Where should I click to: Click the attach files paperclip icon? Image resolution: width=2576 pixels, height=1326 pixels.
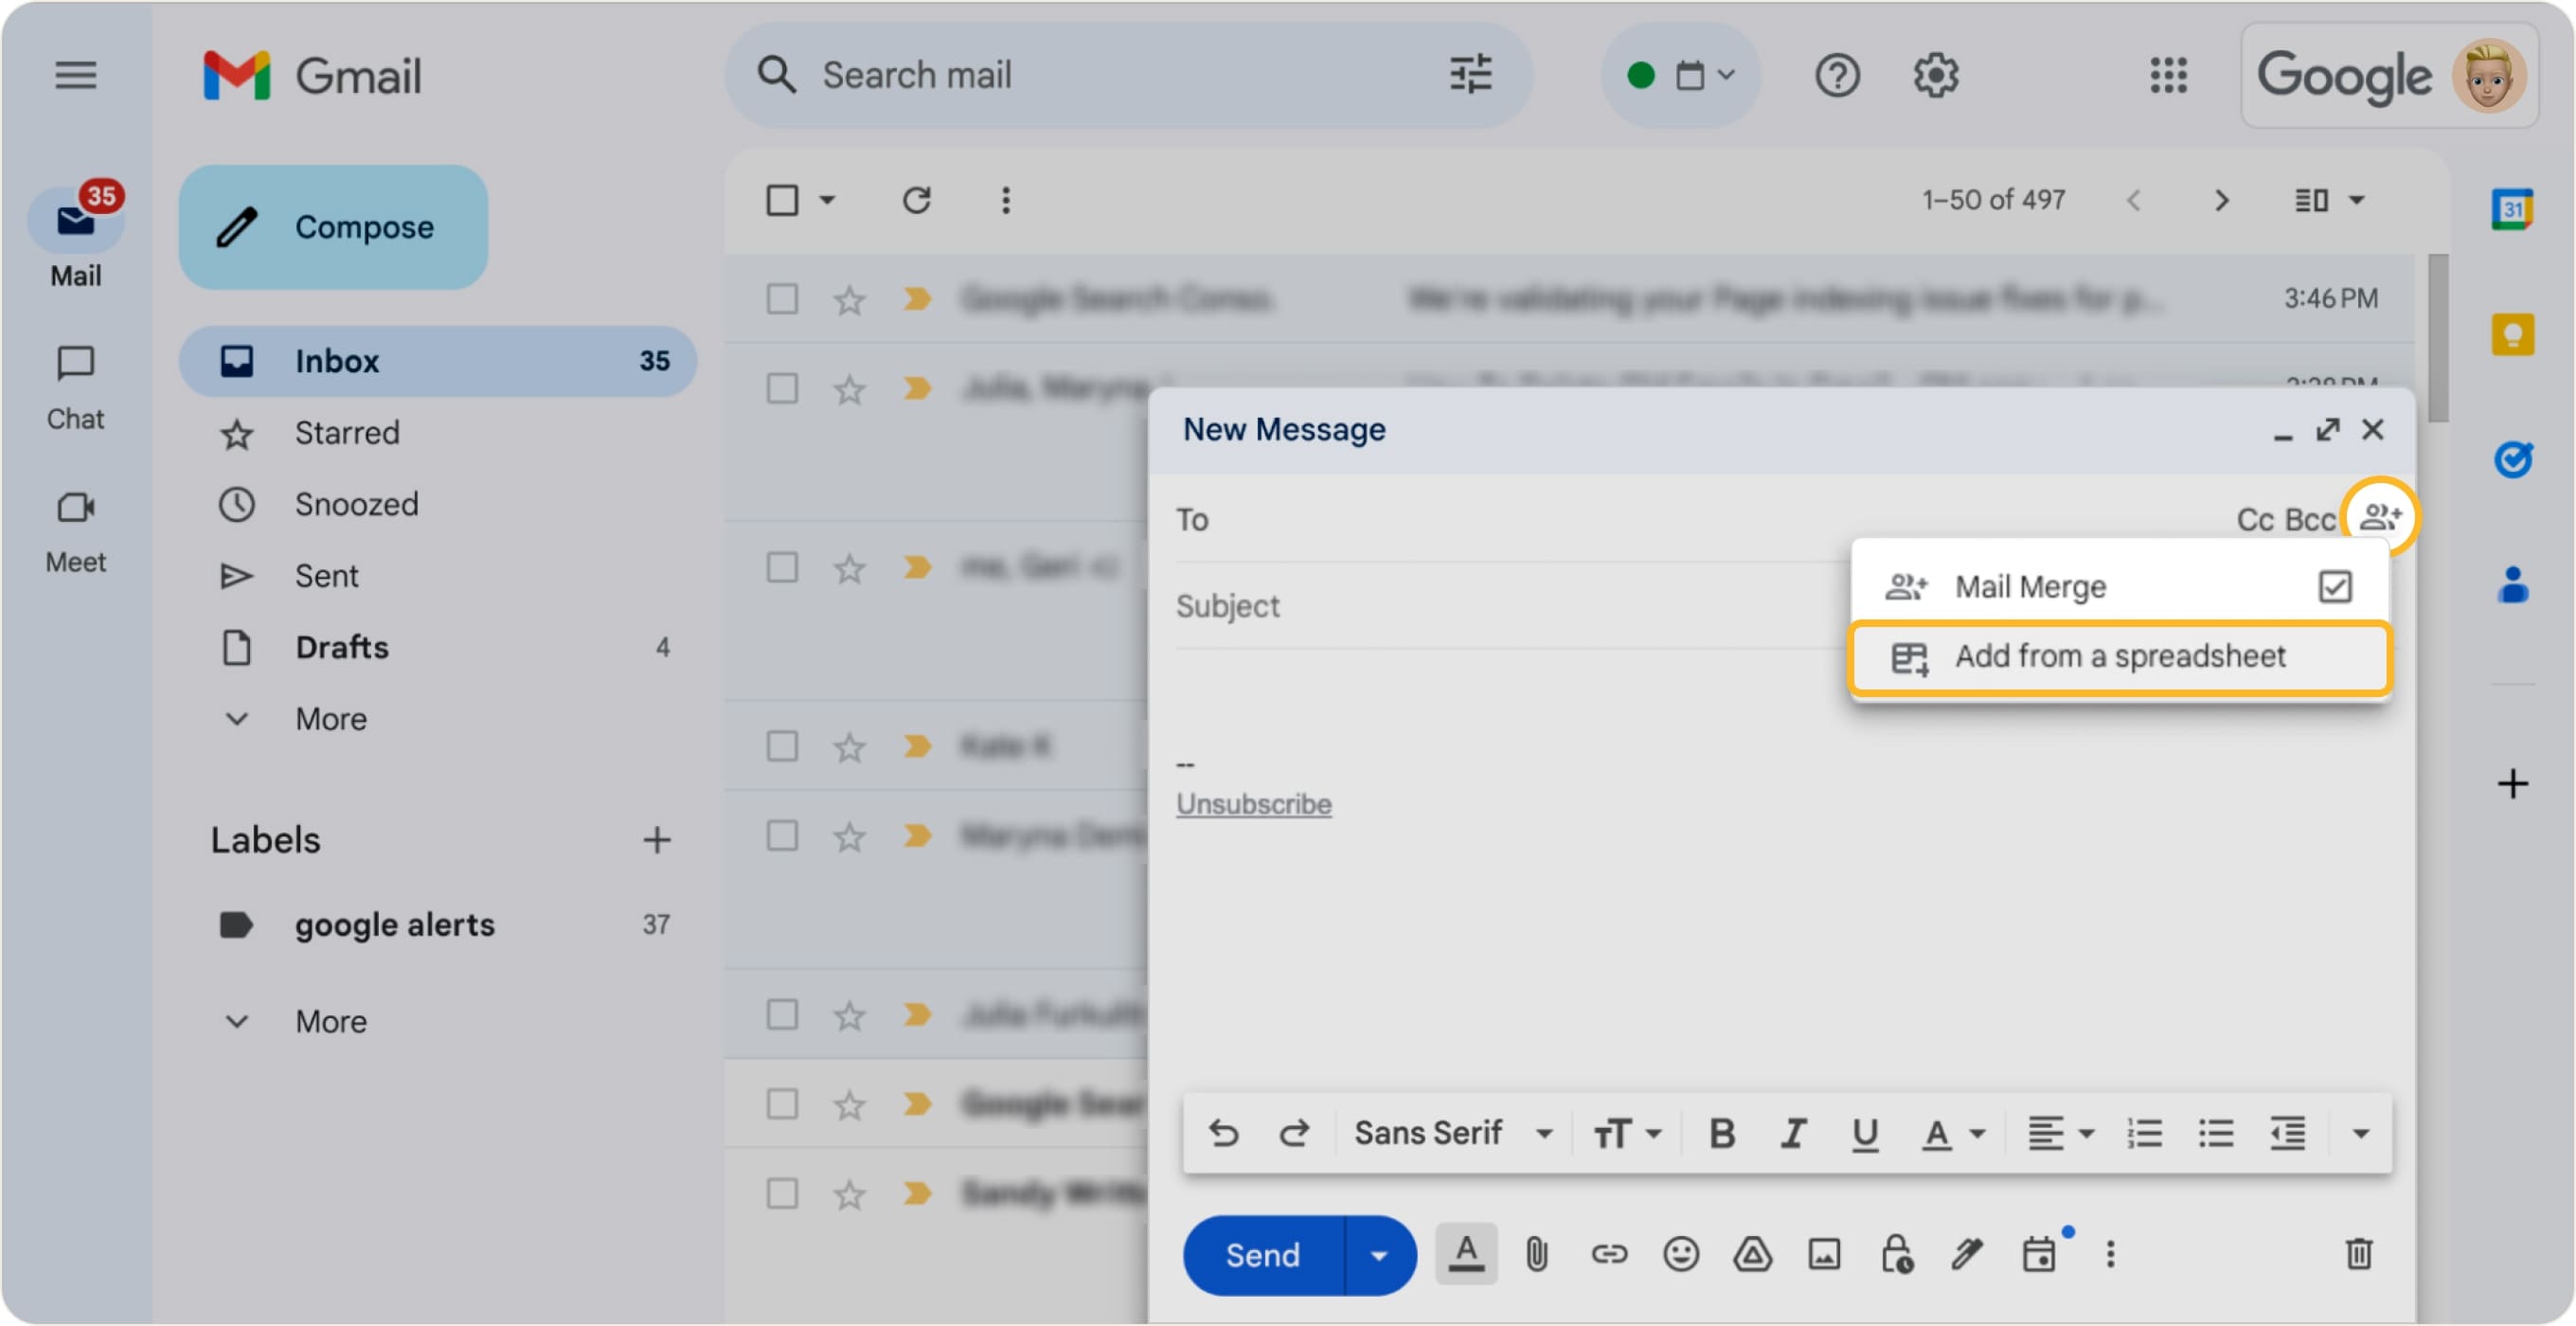coord(1536,1254)
